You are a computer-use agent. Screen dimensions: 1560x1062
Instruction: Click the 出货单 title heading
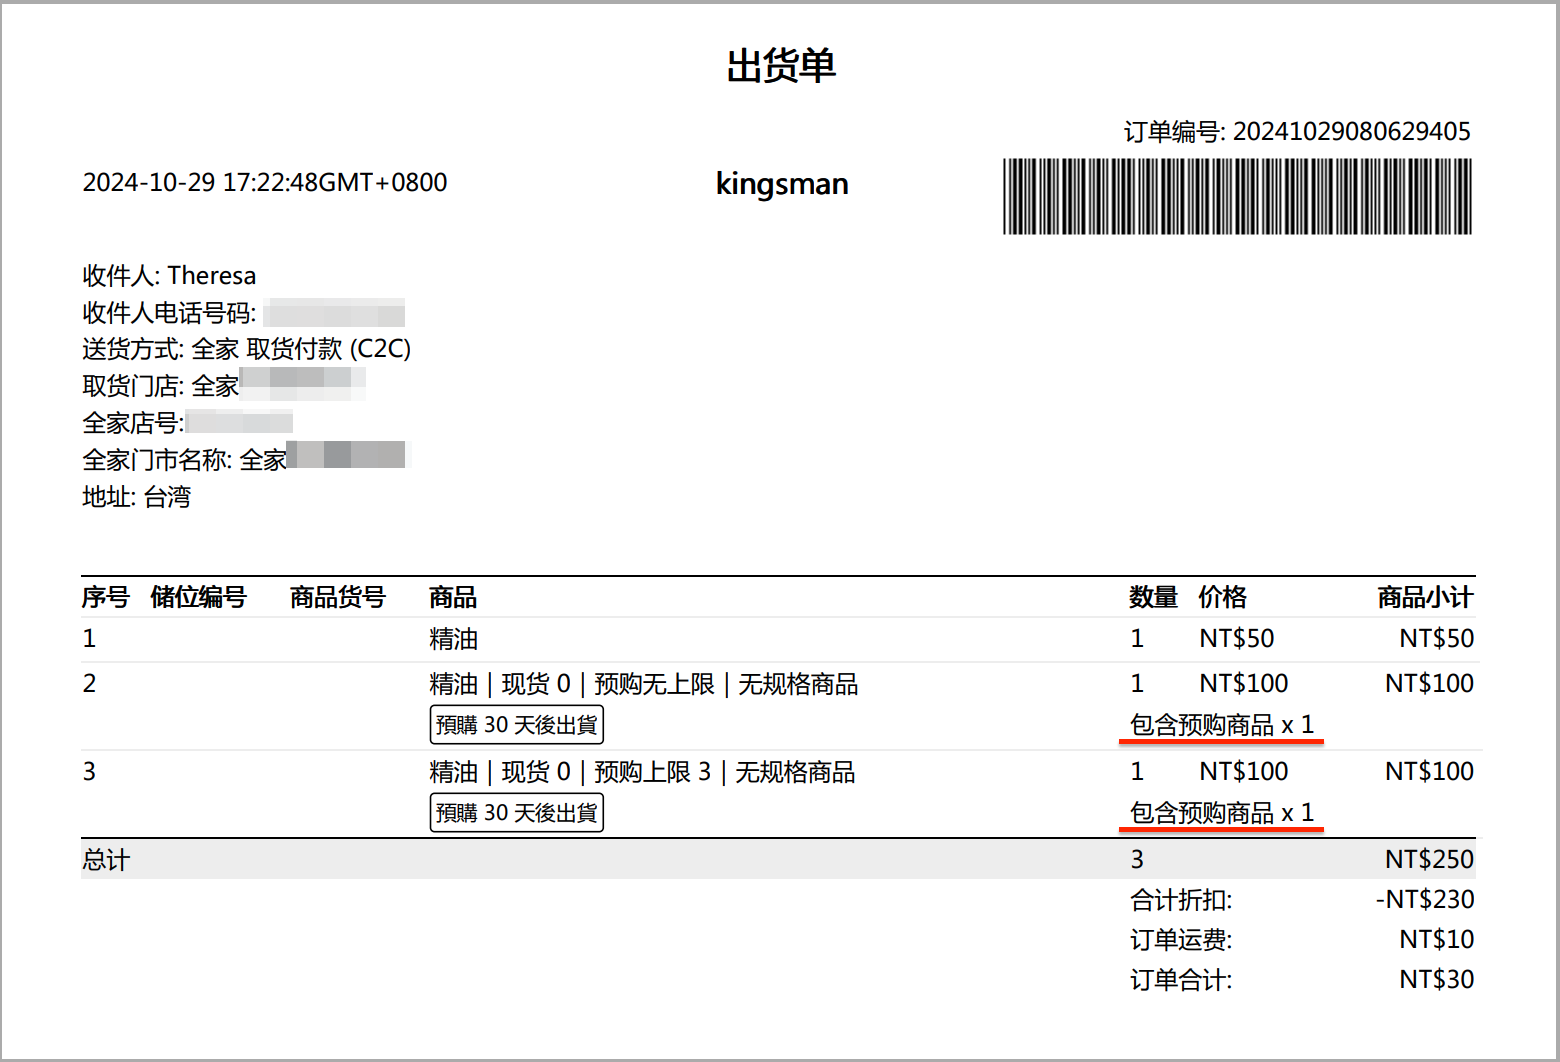pyautogui.click(x=781, y=66)
